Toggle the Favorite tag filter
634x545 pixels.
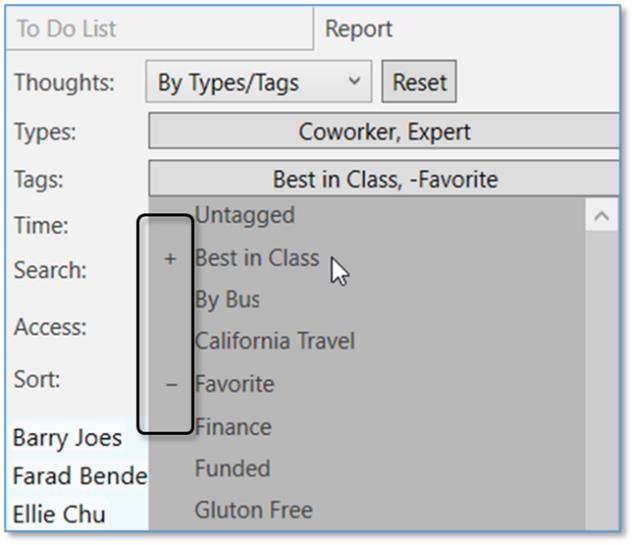234,384
